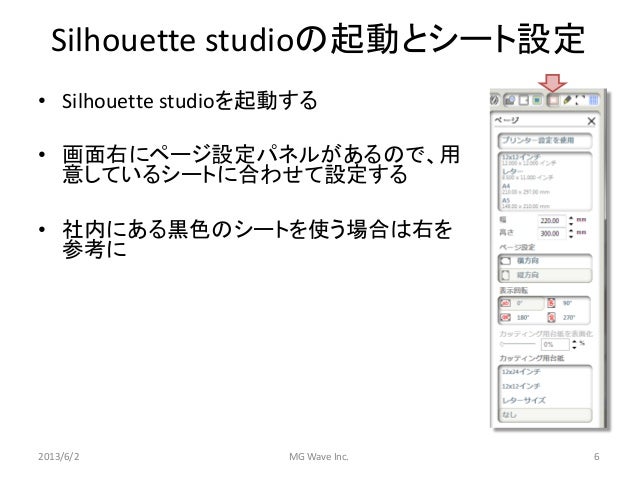
Task: Decrease mat transparency with down arrow
Action: click(574, 347)
